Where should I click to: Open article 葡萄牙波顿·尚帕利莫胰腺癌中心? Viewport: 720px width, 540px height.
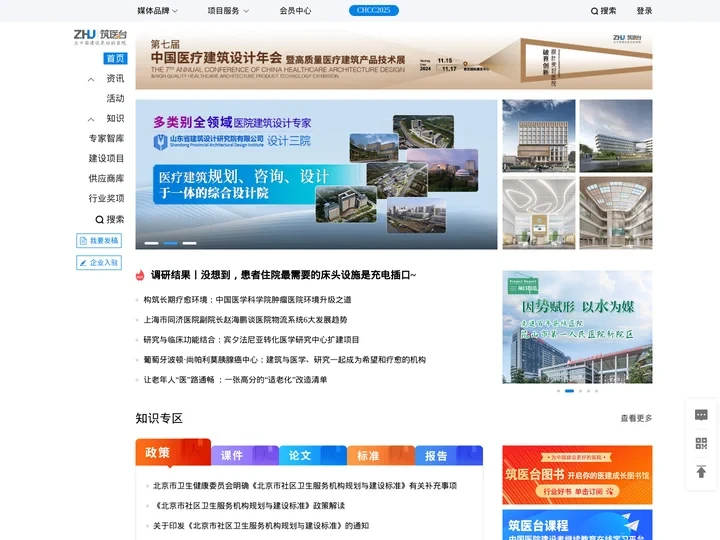[285, 360]
